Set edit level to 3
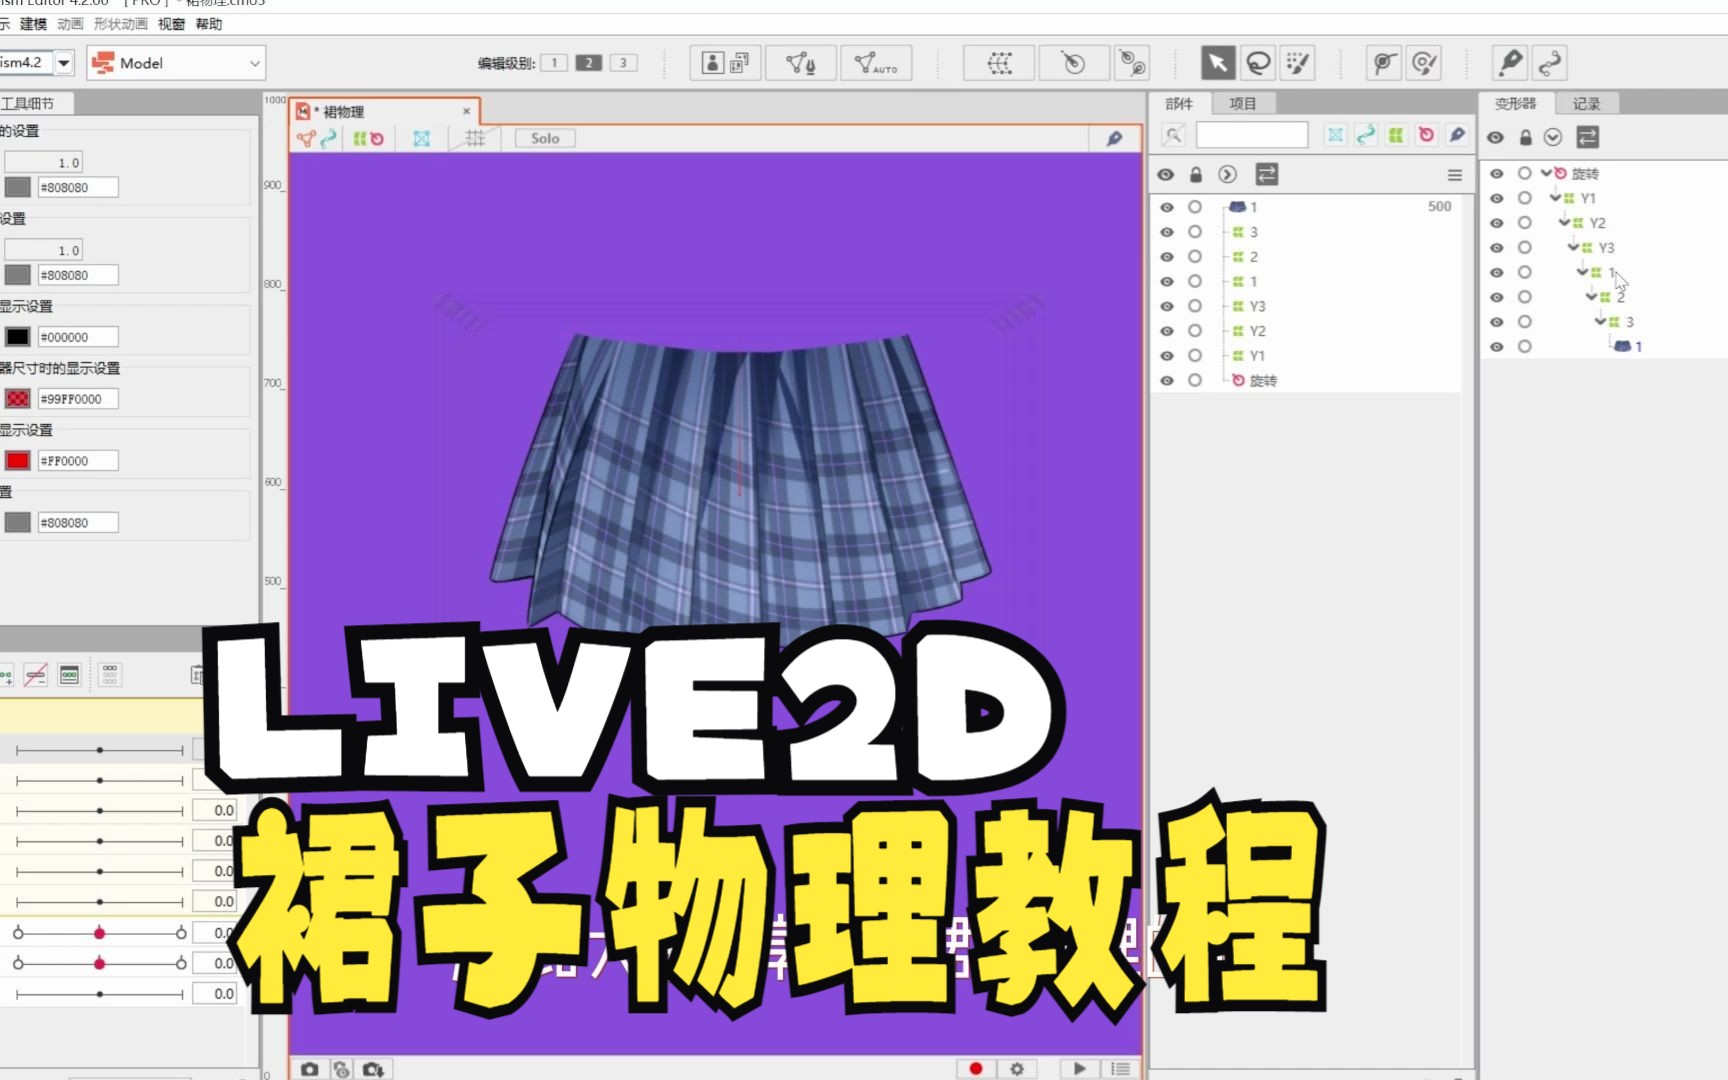This screenshot has height=1080, width=1728. click(623, 63)
